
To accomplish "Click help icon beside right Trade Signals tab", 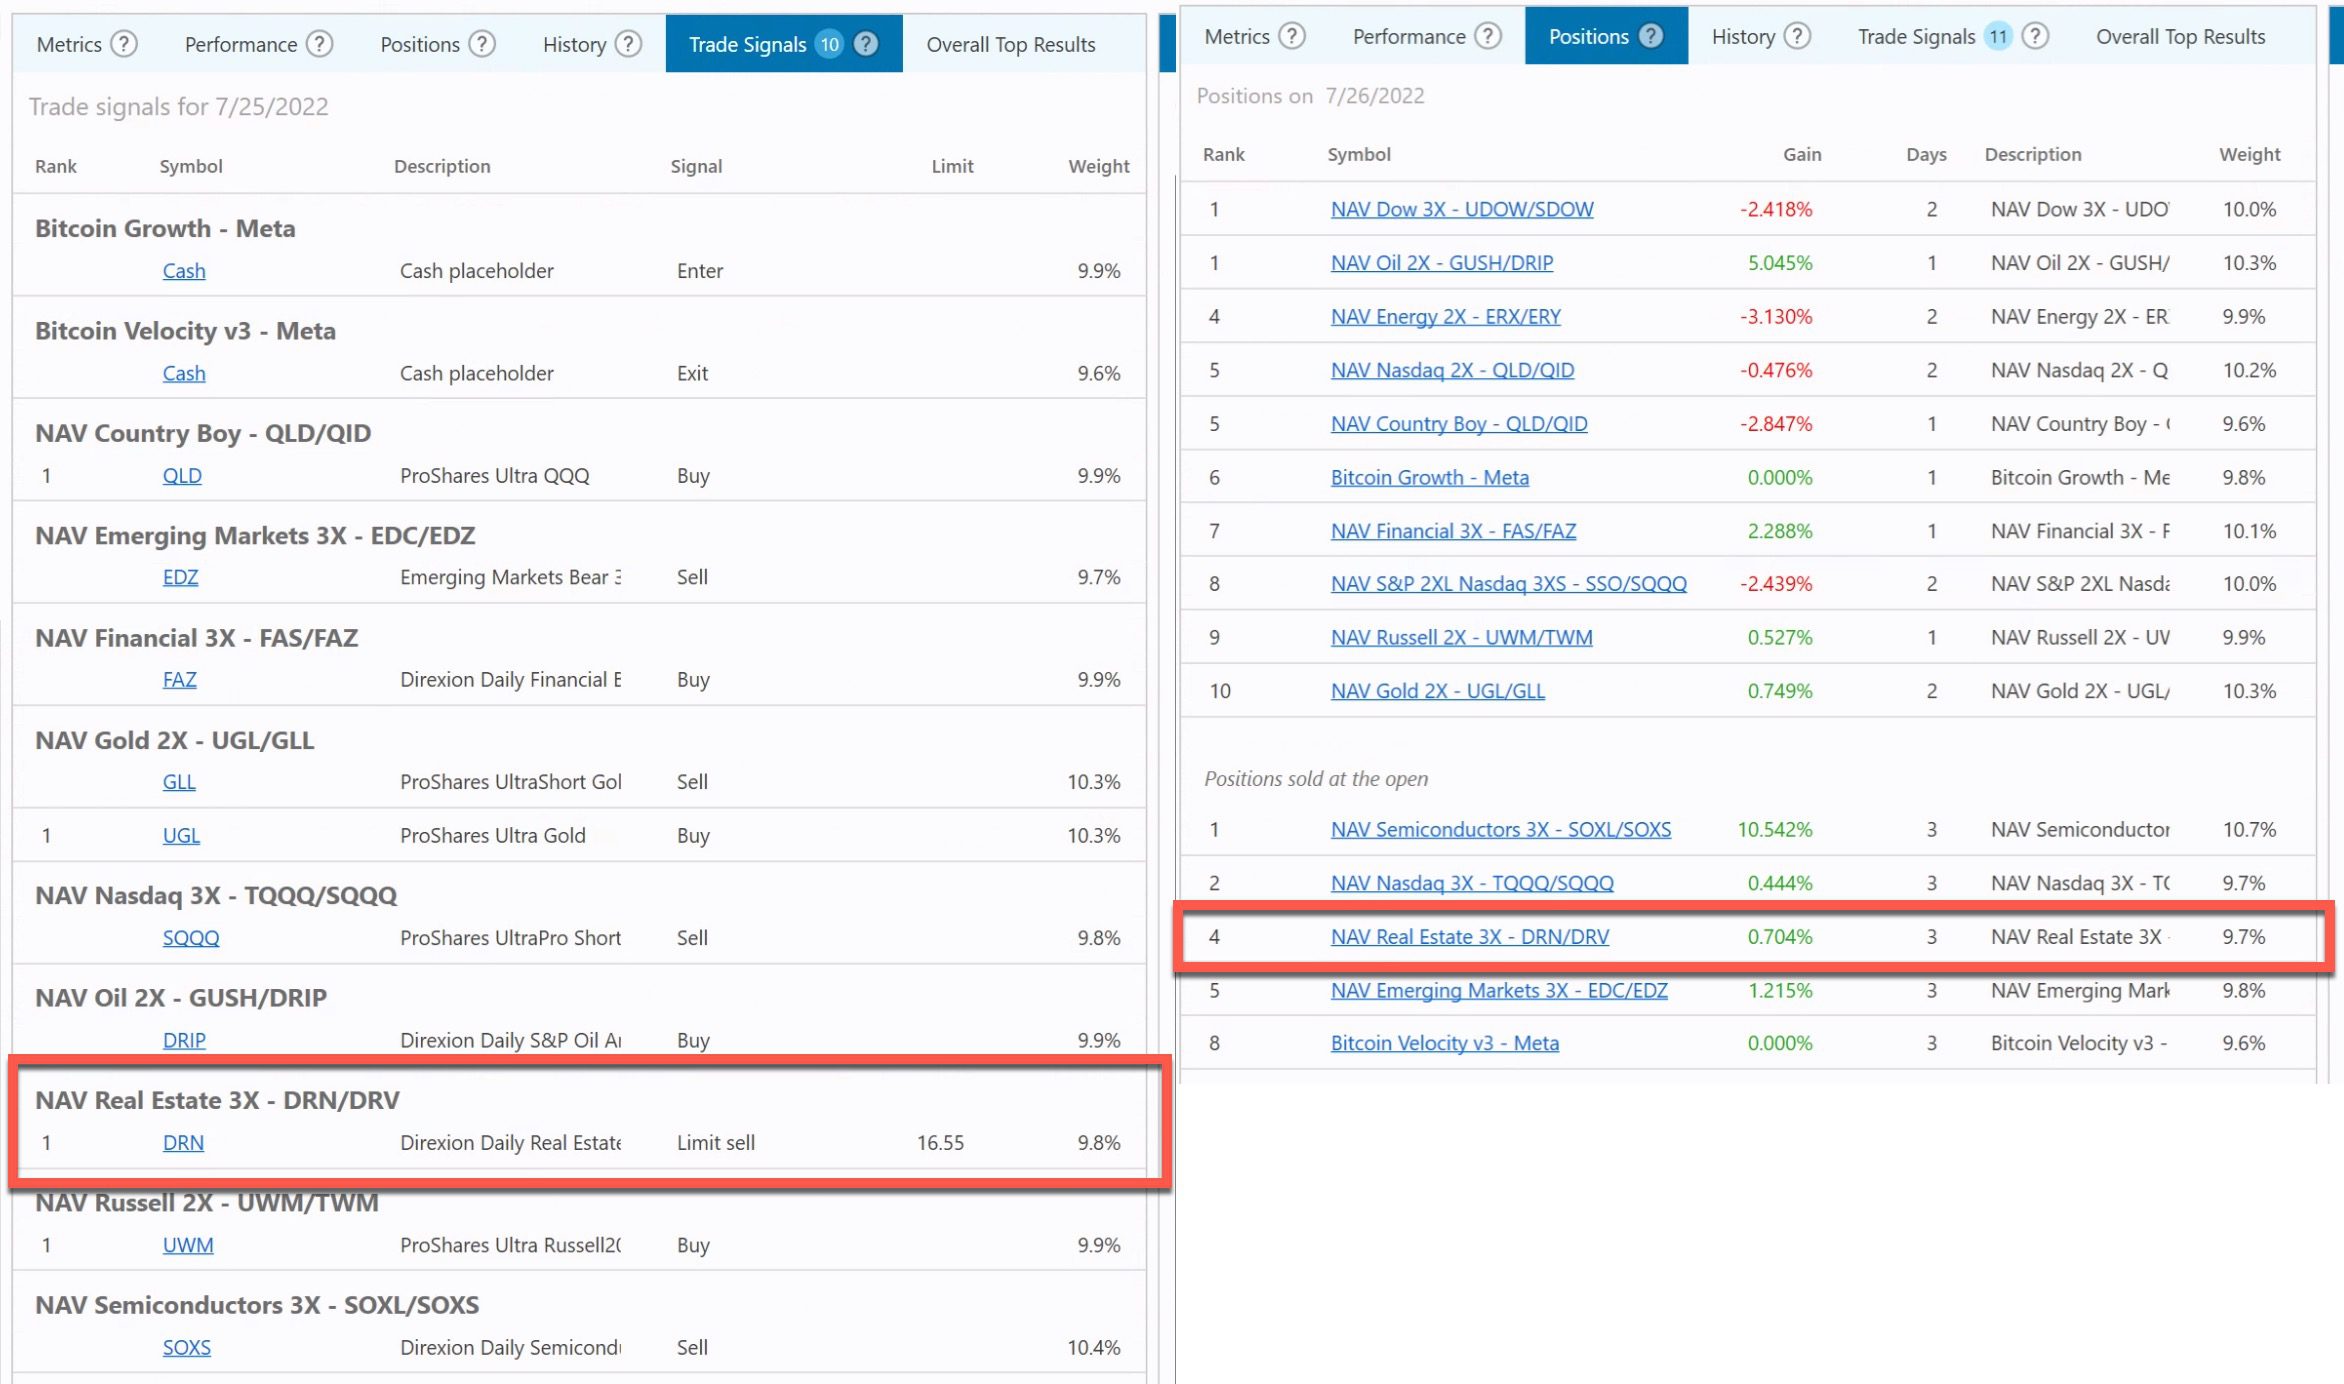I will (2034, 37).
